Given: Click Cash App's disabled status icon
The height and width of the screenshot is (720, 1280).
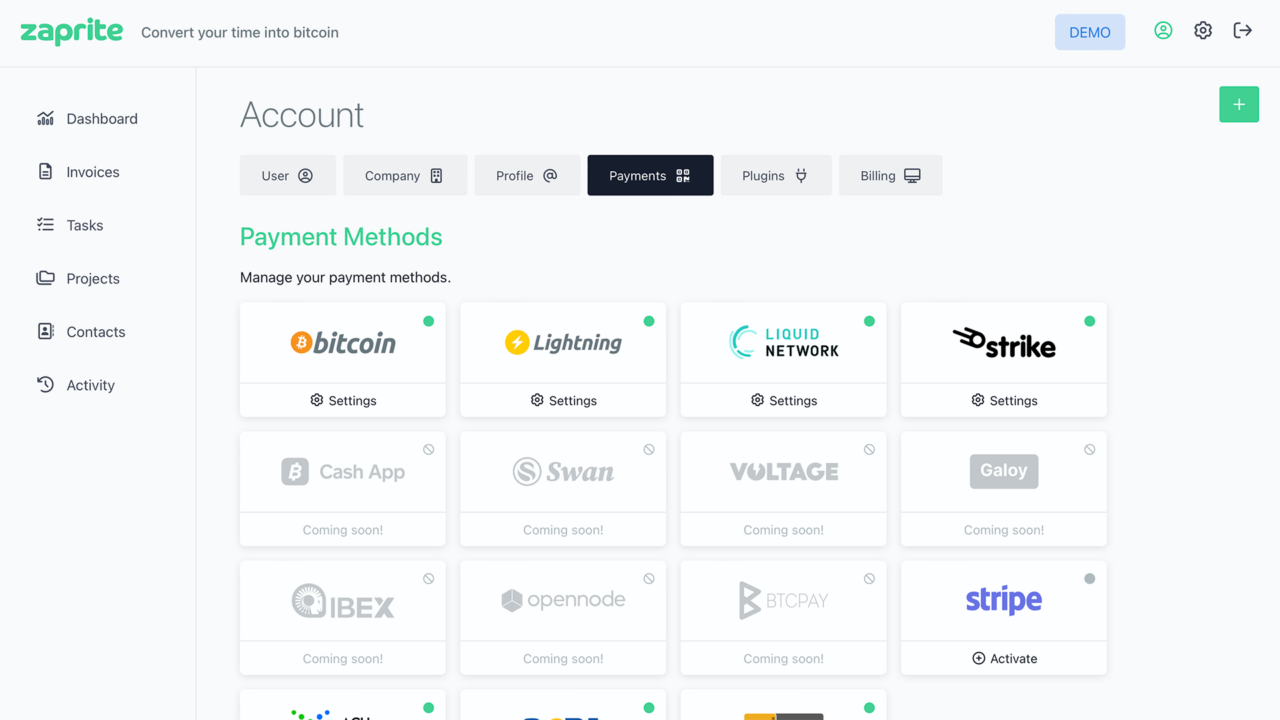Looking at the screenshot, I should (429, 450).
